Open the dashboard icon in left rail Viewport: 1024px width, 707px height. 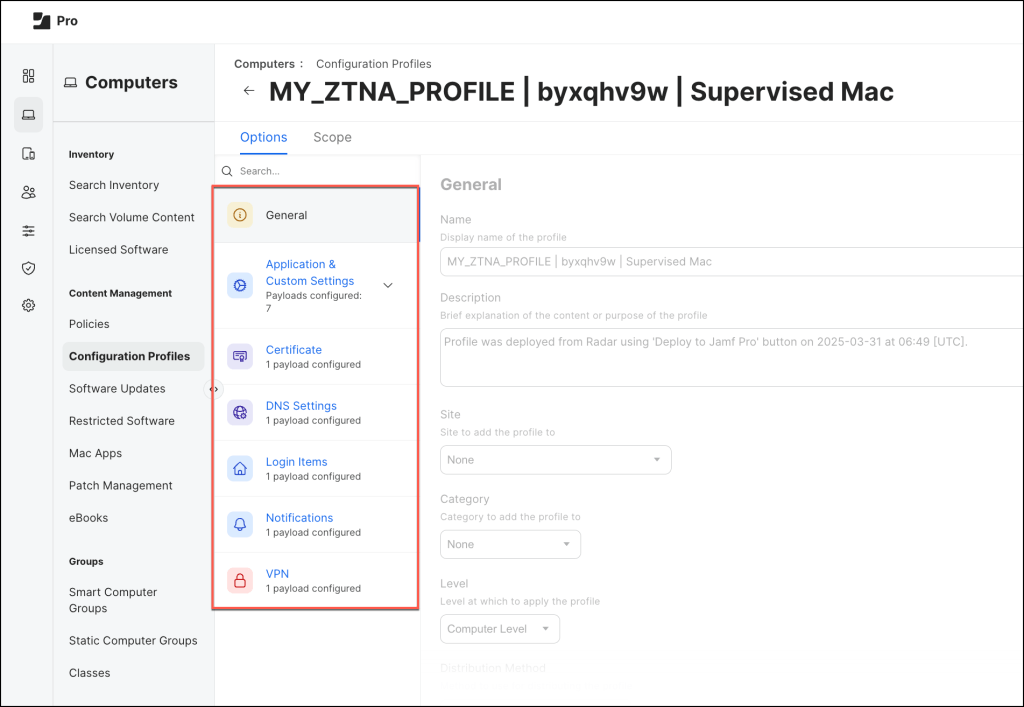point(28,76)
